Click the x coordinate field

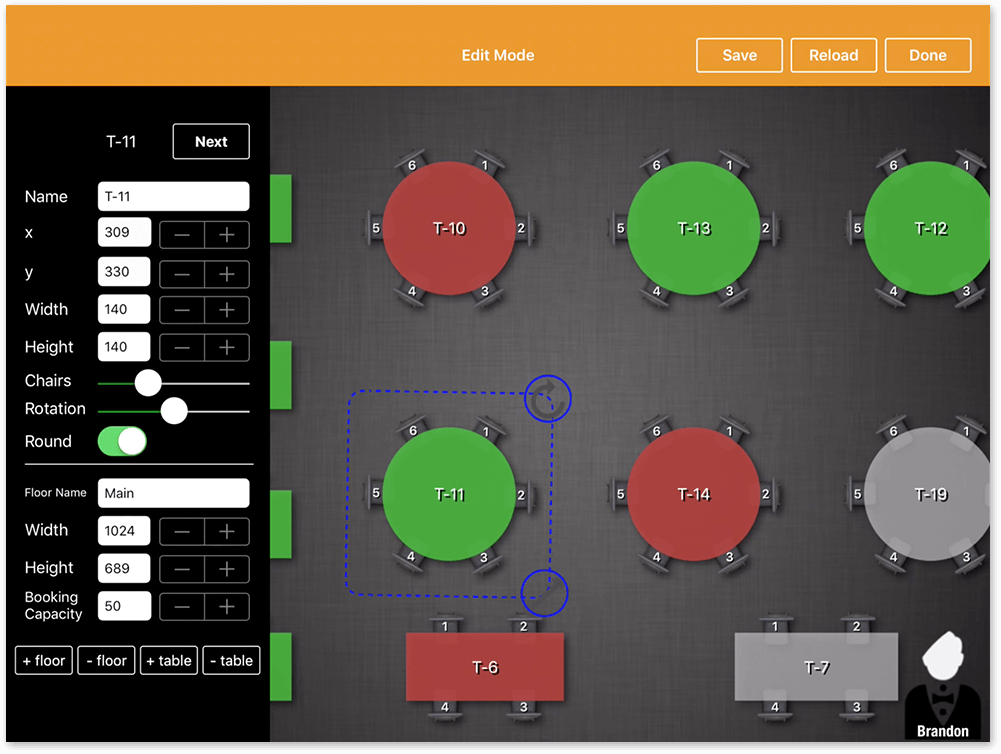point(124,232)
